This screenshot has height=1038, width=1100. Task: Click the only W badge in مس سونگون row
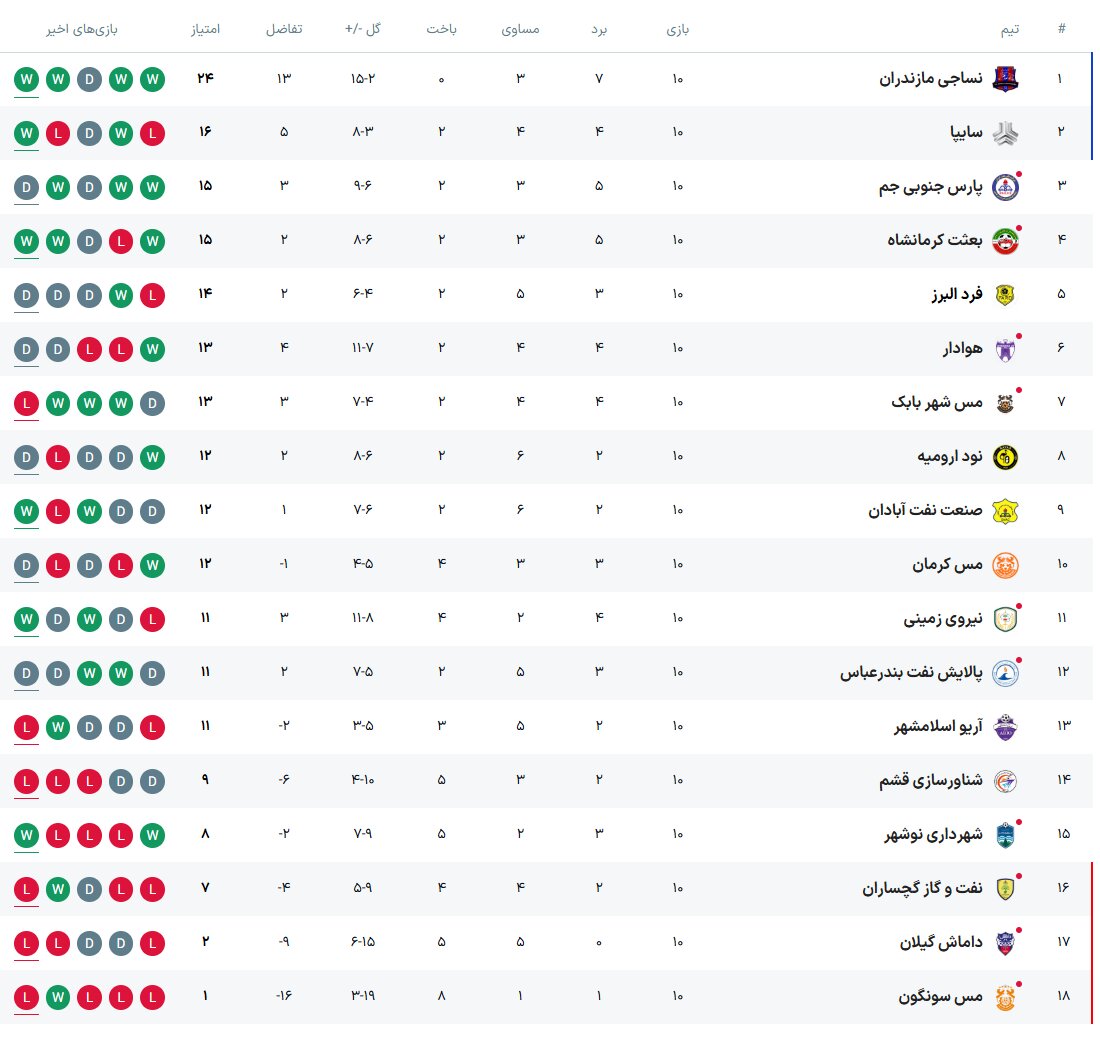tap(58, 996)
